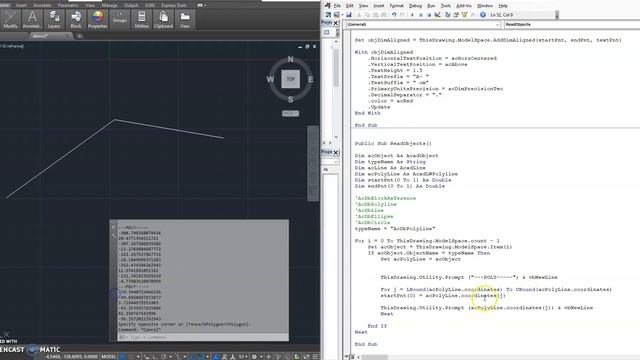Open the Add-Ins menu in VBA editor
Image resolution: width=640 pixels, height=360 pixels.
(x=464, y=6)
